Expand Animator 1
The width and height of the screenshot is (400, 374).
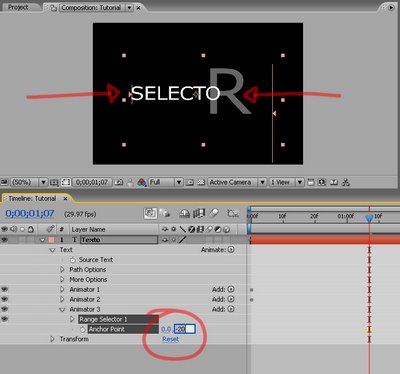(x=62, y=290)
